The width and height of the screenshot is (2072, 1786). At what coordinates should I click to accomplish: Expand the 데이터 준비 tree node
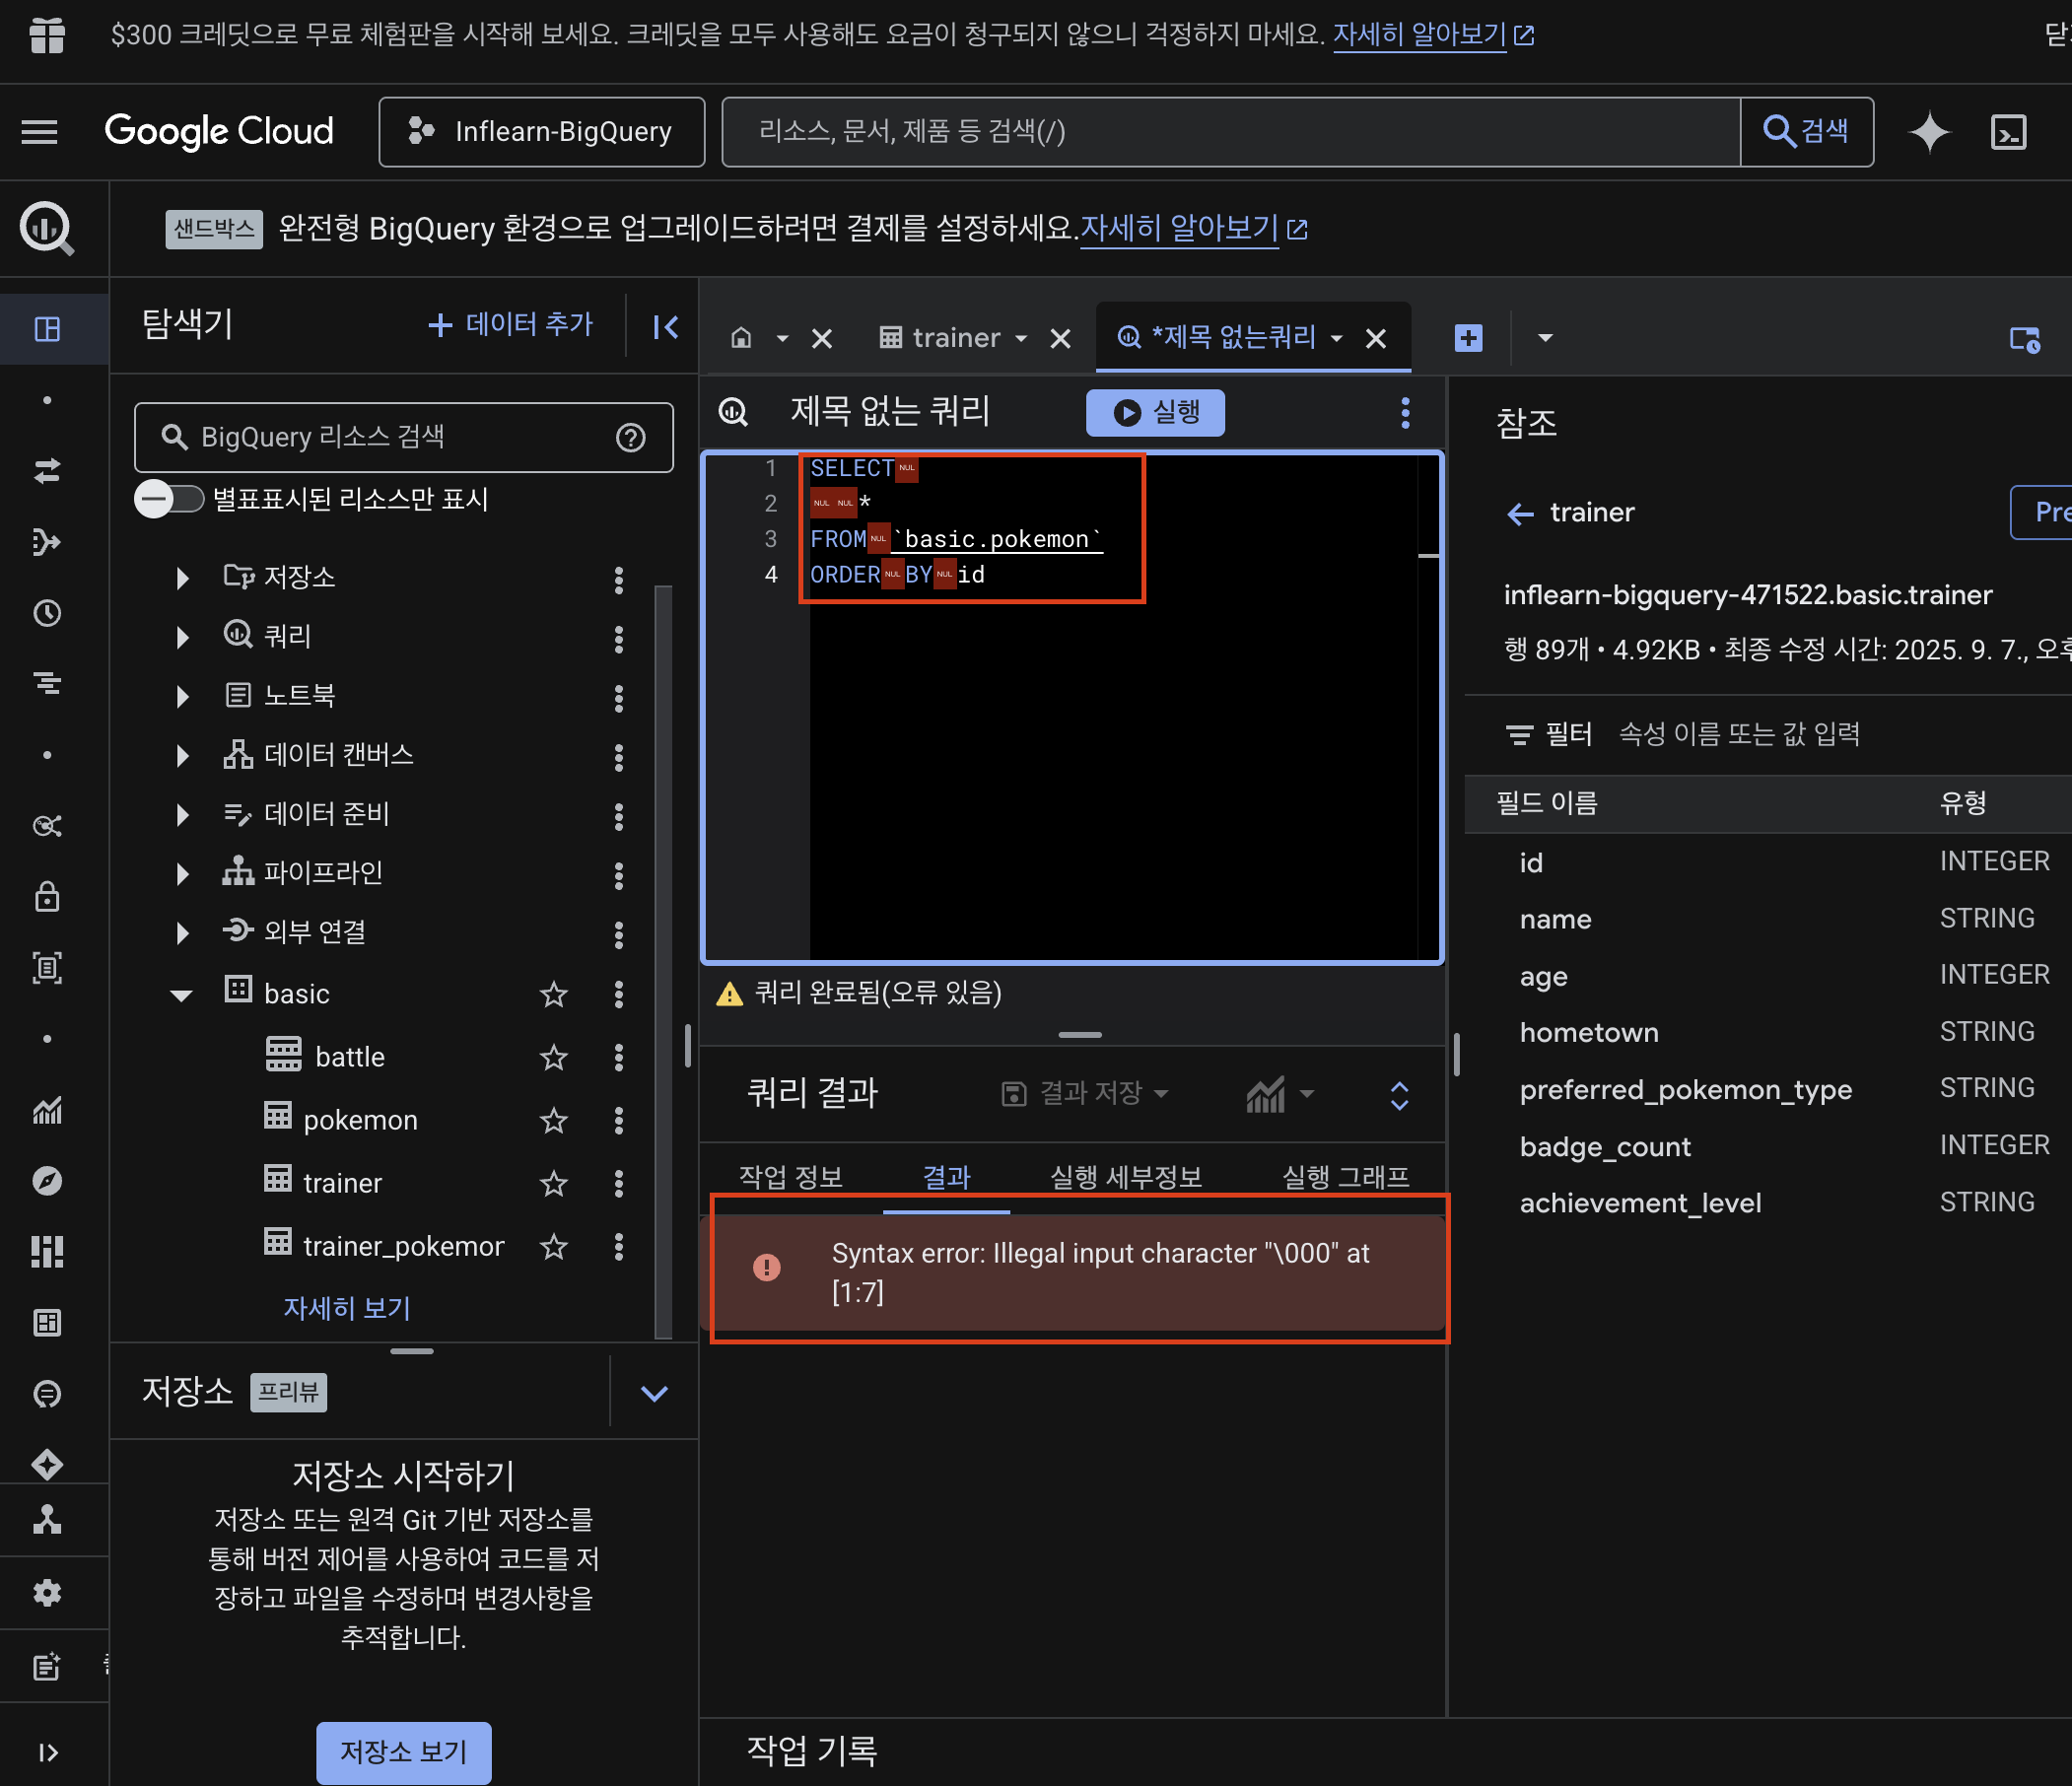pyautogui.click(x=182, y=814)
